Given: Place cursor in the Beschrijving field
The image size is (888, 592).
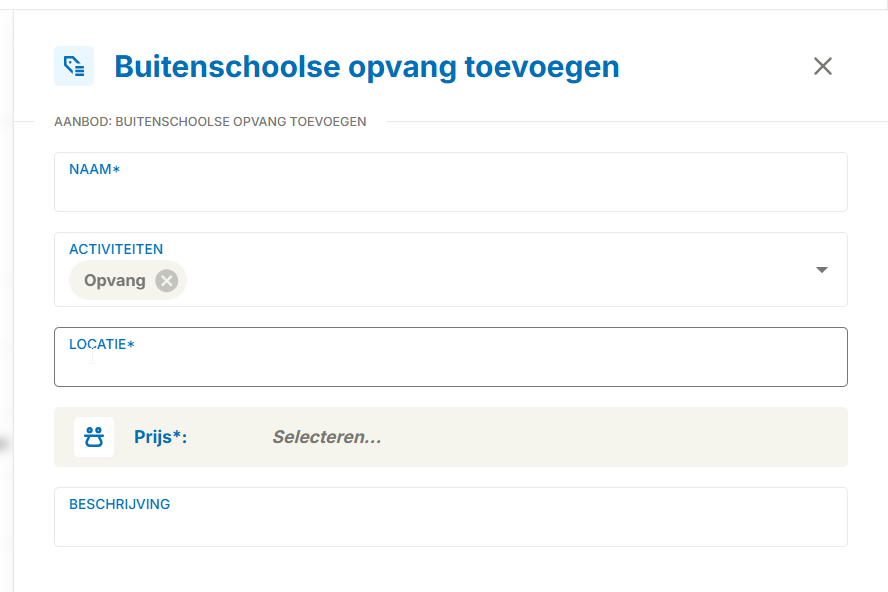Looking at the screenshot, I should click(x=450, y=526).
